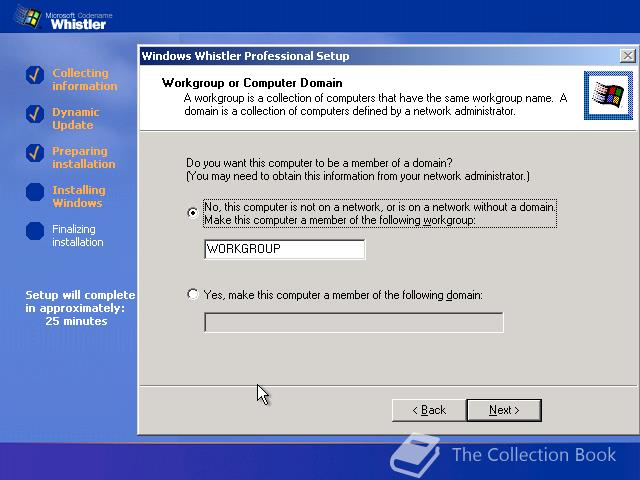This screenshot has height=480, width=640.
Task: Click the 'Workgroup or Computer Domain' heading
Action: pos(252,83)
